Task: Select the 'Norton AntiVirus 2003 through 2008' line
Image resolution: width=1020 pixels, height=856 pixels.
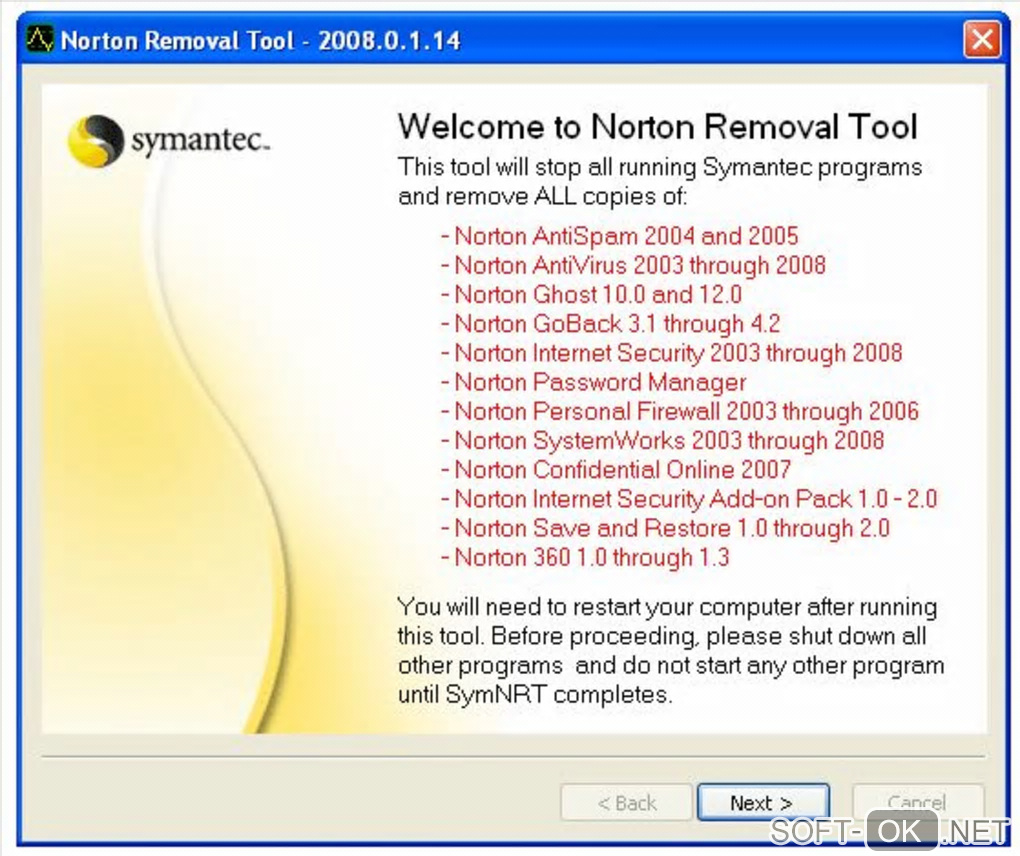Action: pos(633,265)
